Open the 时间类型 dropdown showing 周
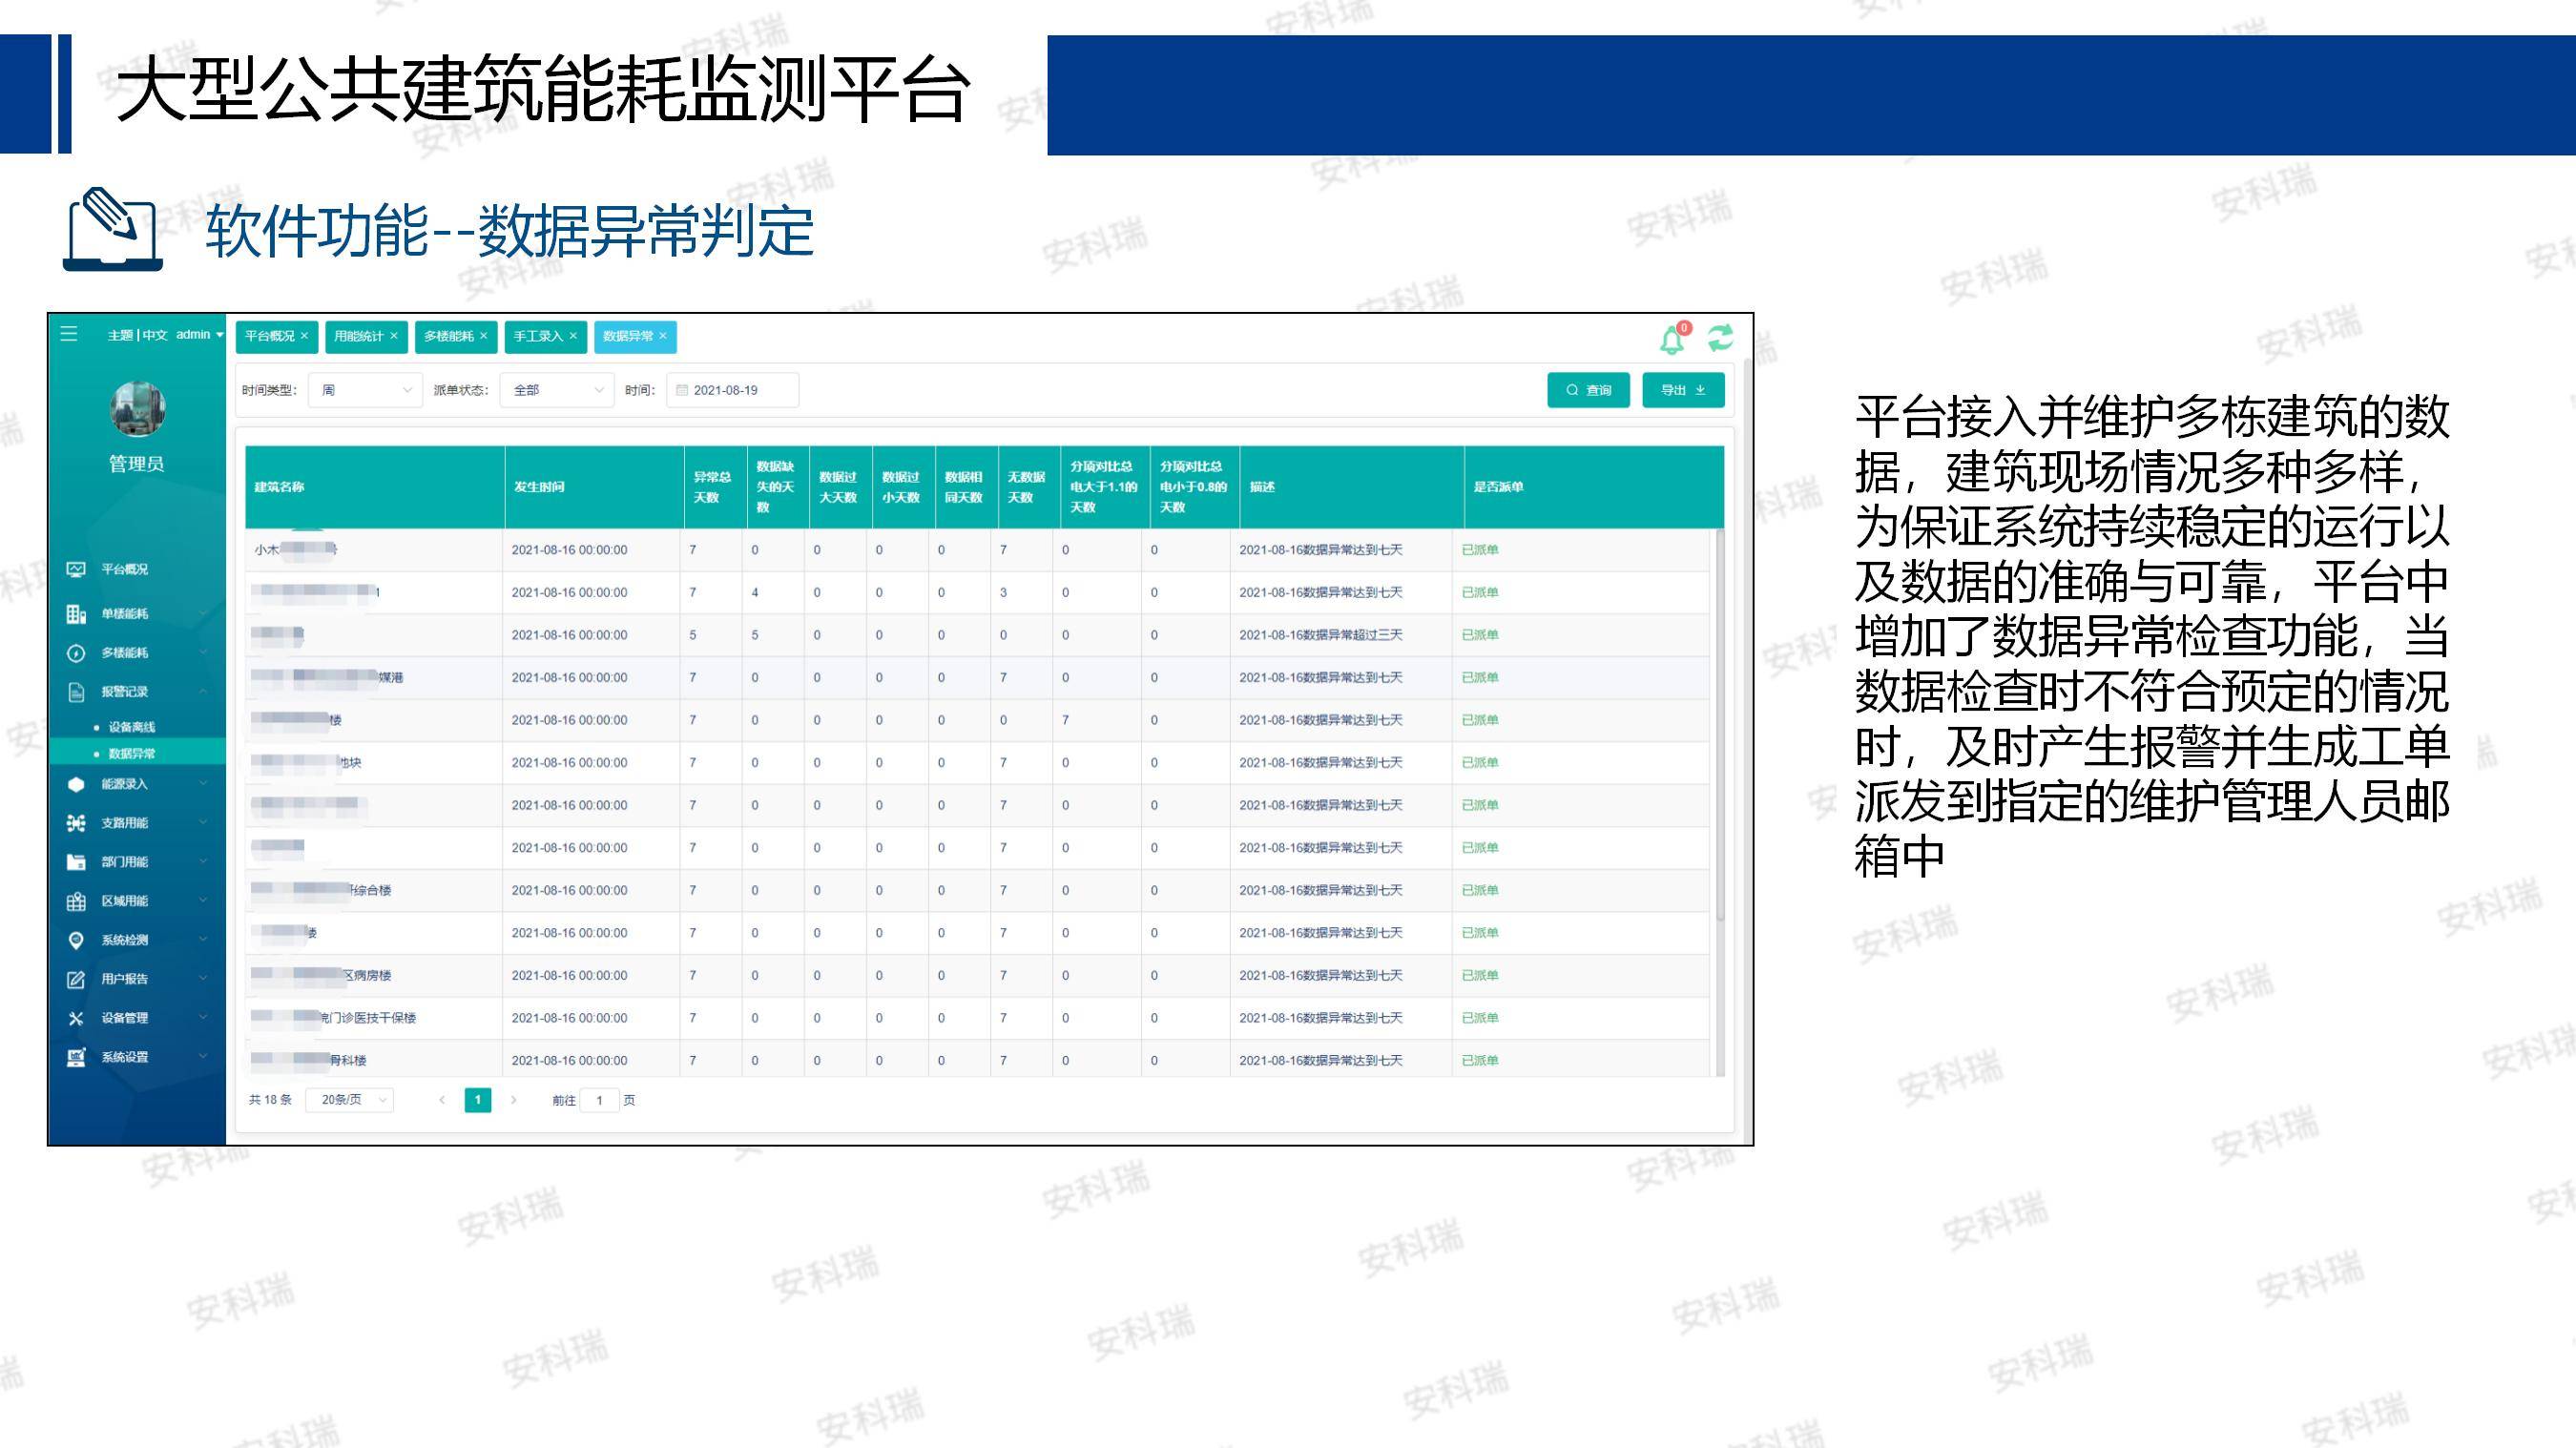Image resolution: width=2576 pixels, height=1448 pixels. 365,390
